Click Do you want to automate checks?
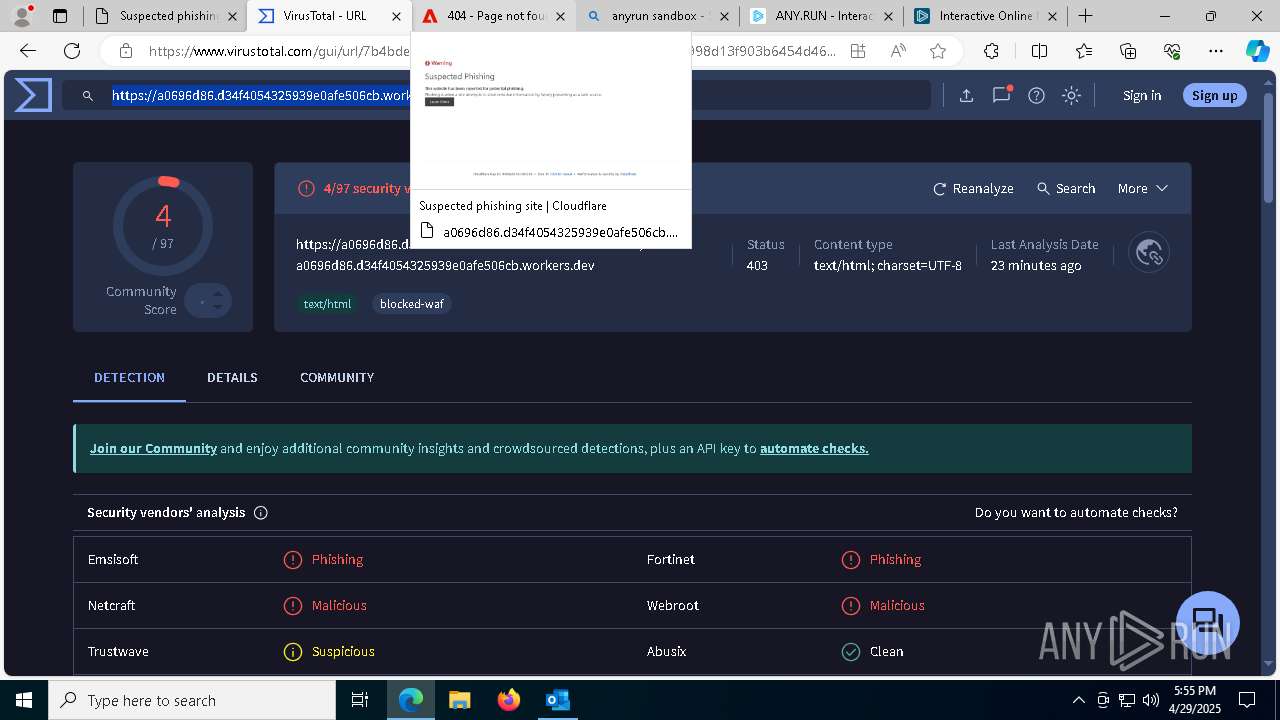 (1076, 512)
